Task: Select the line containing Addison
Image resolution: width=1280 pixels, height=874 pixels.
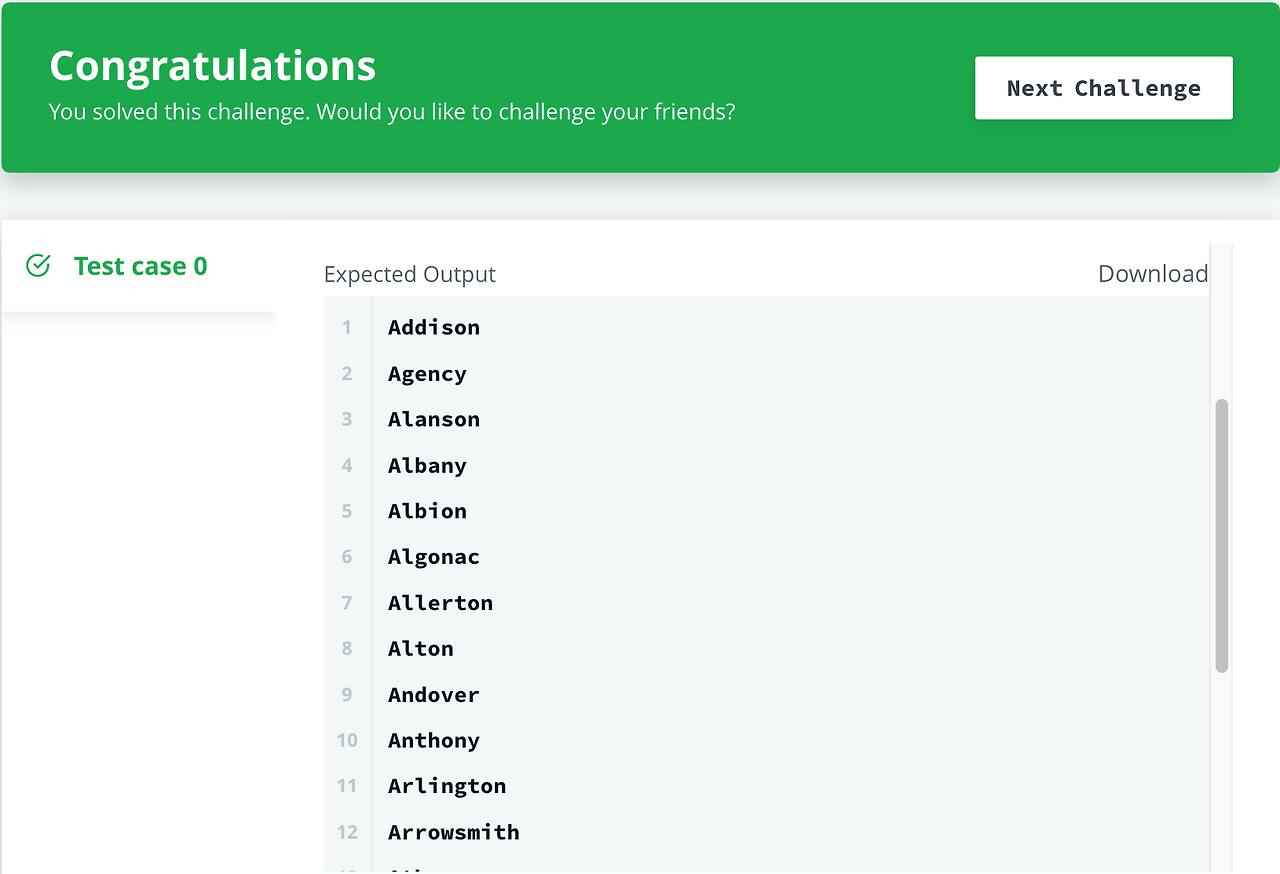Action: [x=433, y=327]
